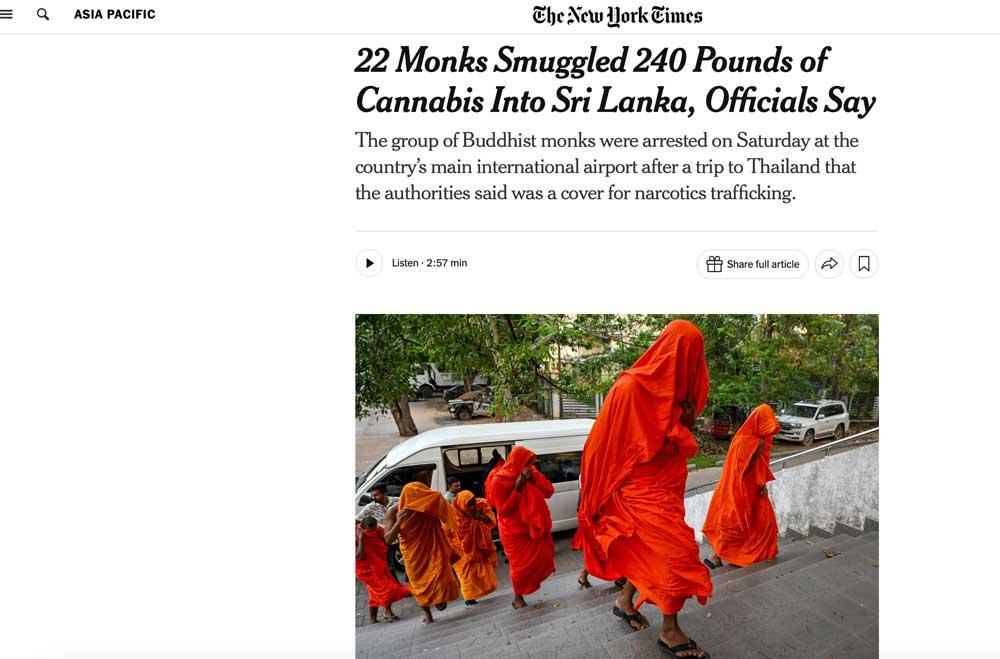The image size is (1000, 659).
Task: Click the horizontal divider below the summary
Action: (x=617, y=231)
